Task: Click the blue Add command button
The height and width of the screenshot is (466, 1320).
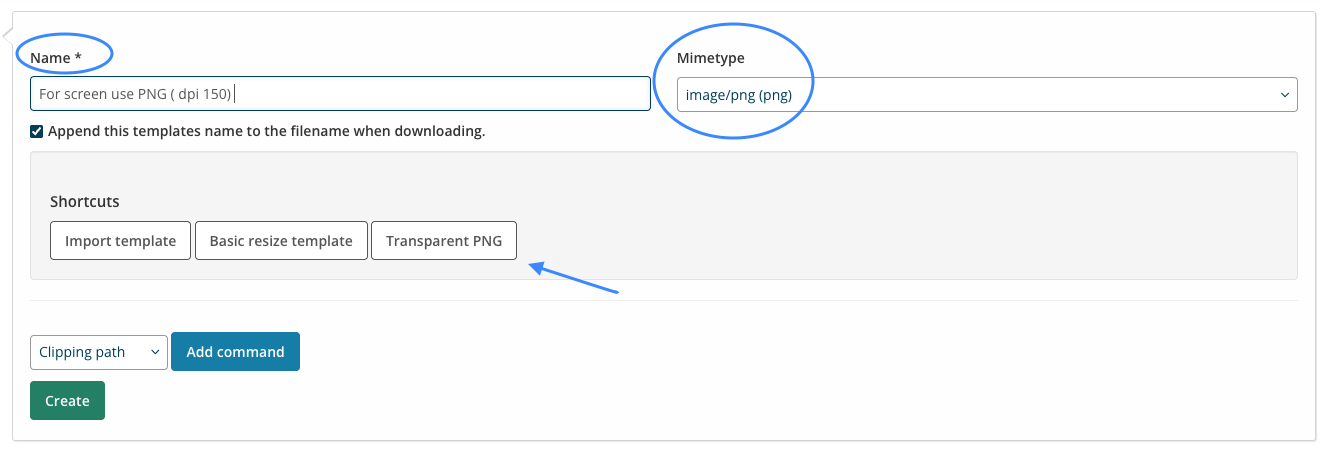Action: click(235, 352)
